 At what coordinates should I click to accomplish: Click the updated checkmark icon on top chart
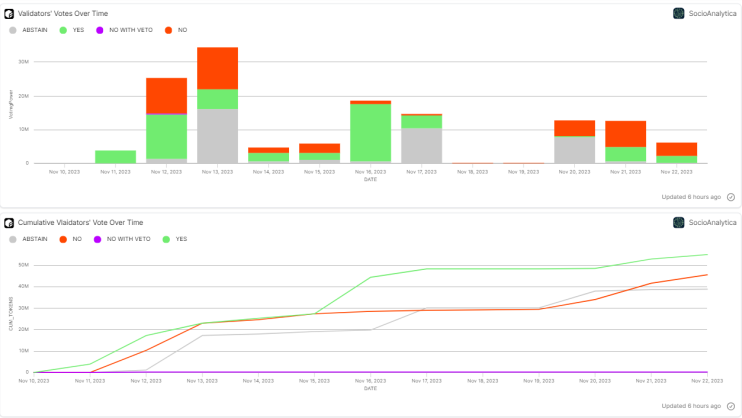(x=731, y=197)
